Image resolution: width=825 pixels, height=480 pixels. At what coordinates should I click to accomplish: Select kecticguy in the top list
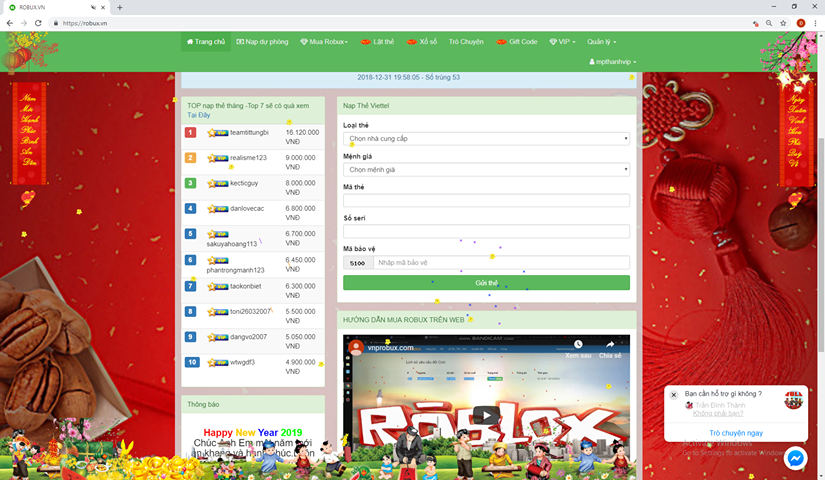point(244,183)
